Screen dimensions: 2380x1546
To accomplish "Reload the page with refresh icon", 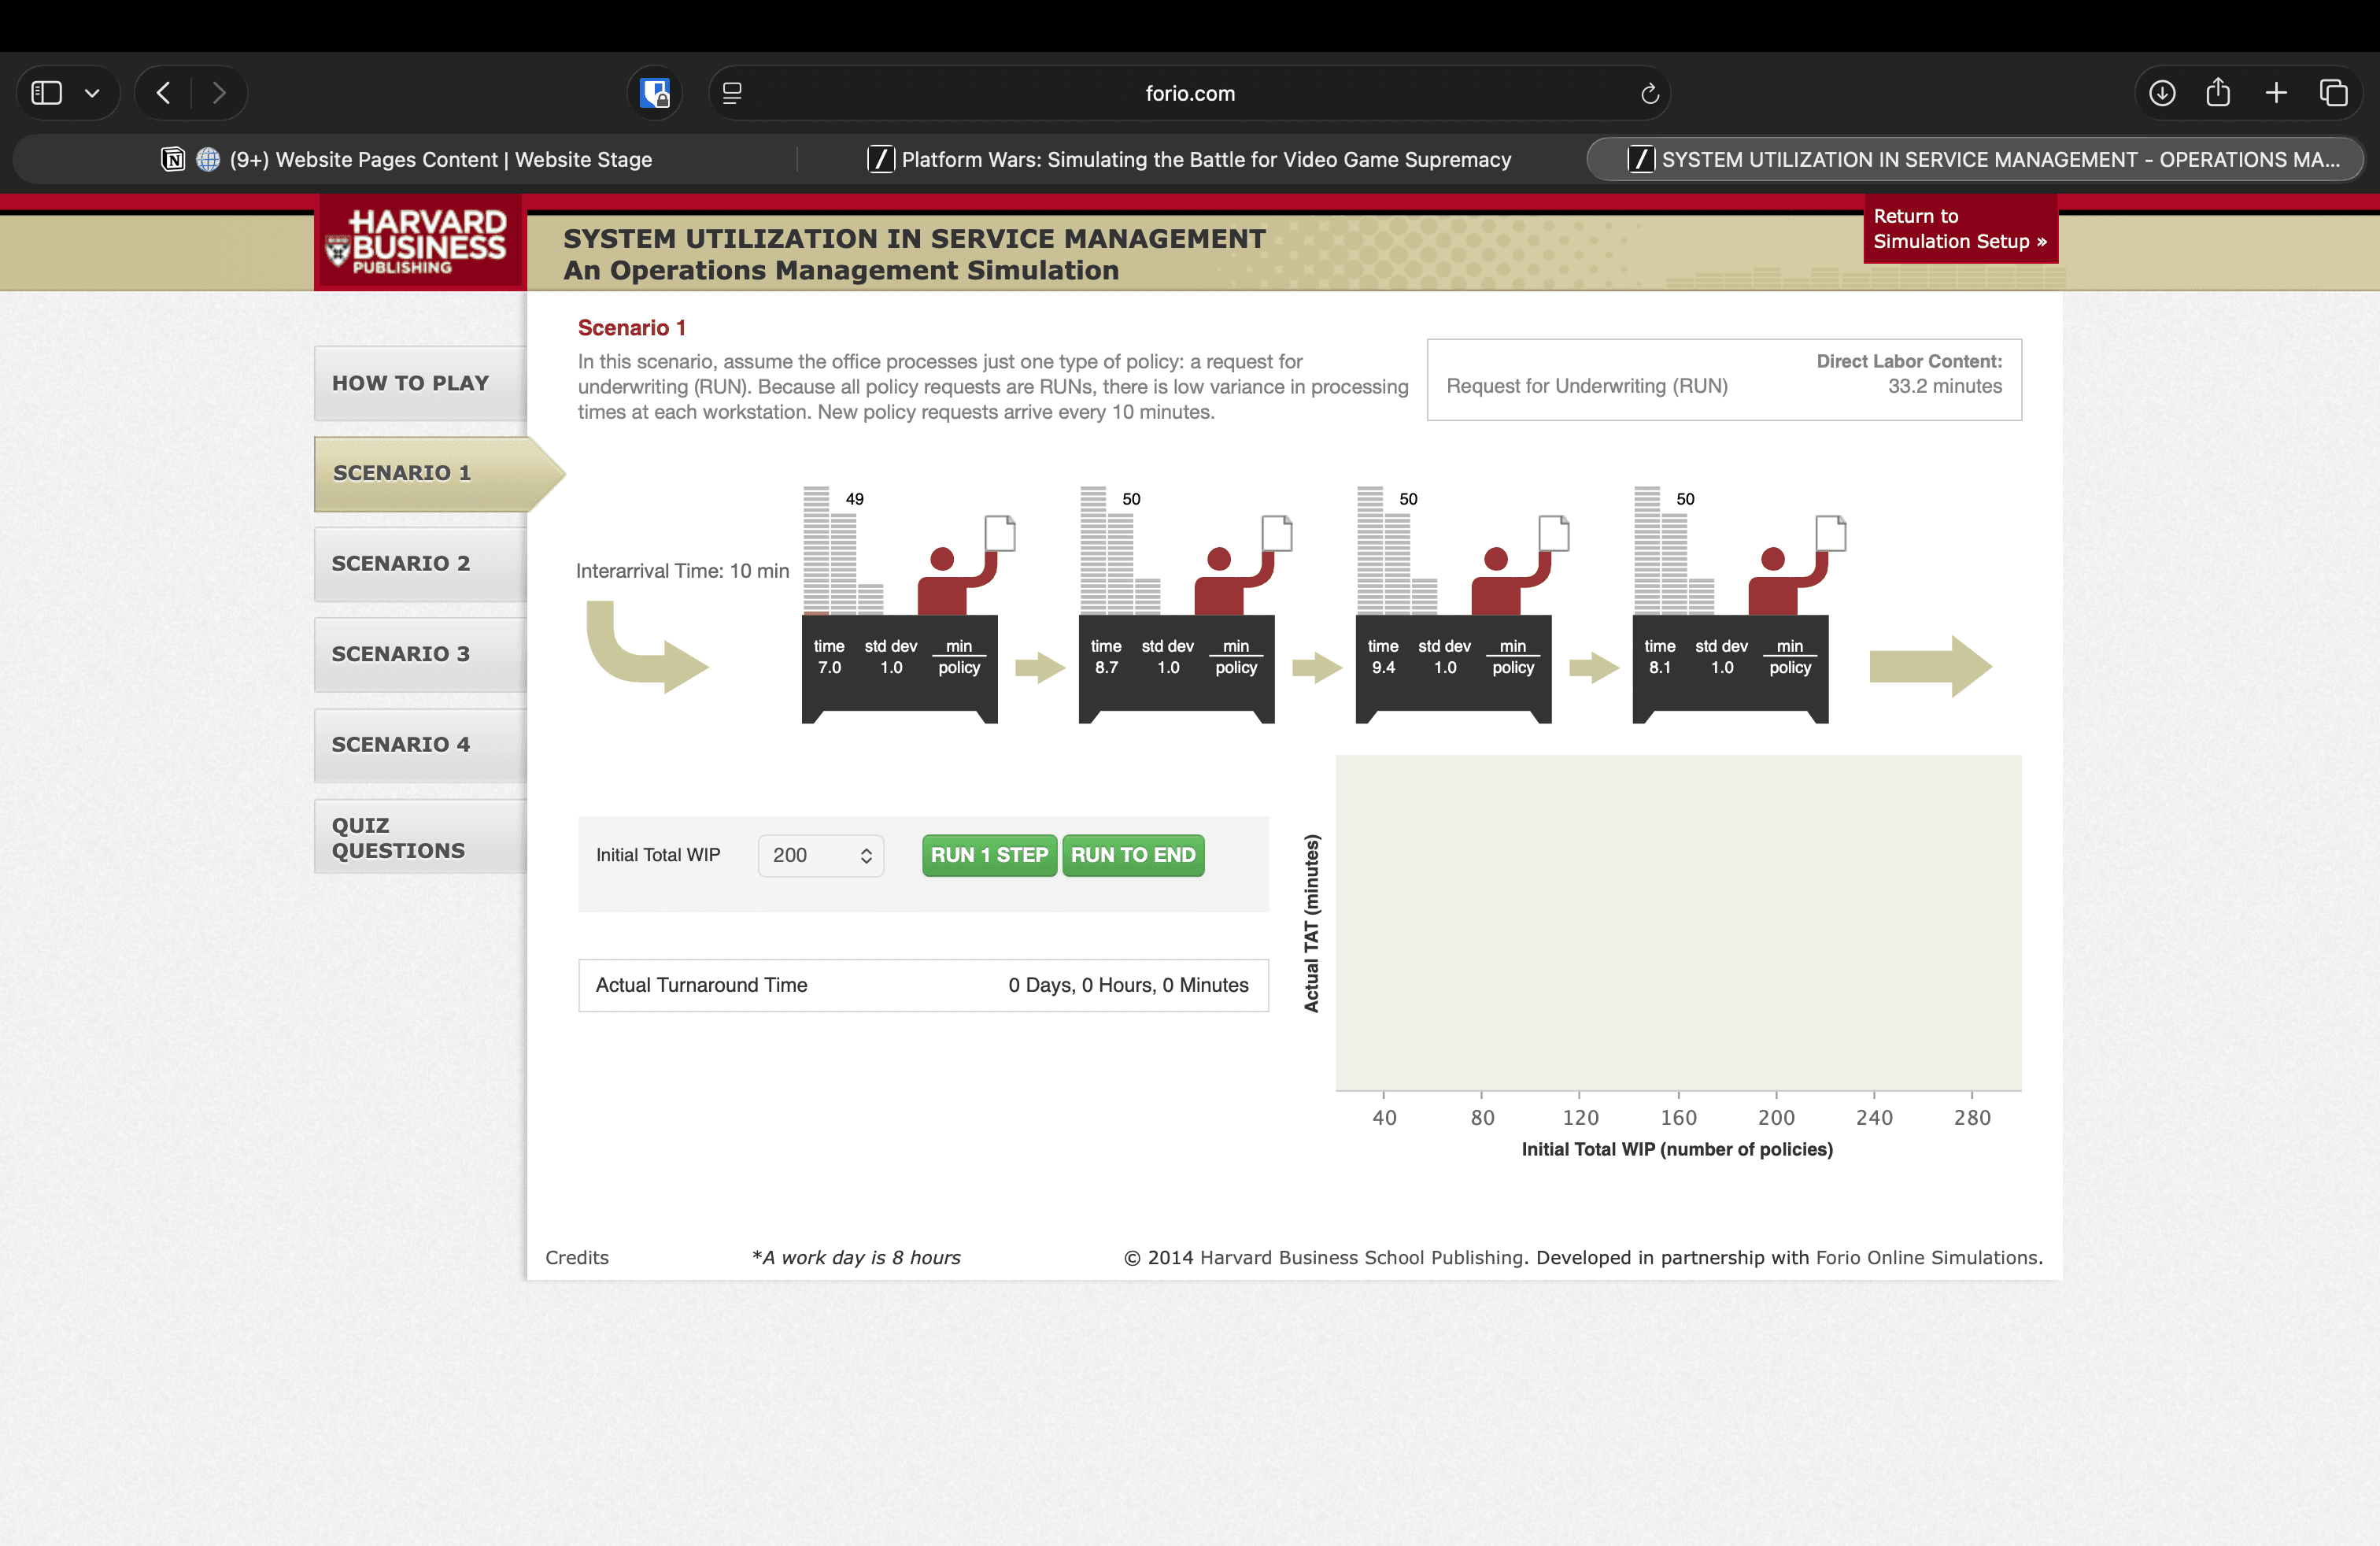I will coord(1649,93).
